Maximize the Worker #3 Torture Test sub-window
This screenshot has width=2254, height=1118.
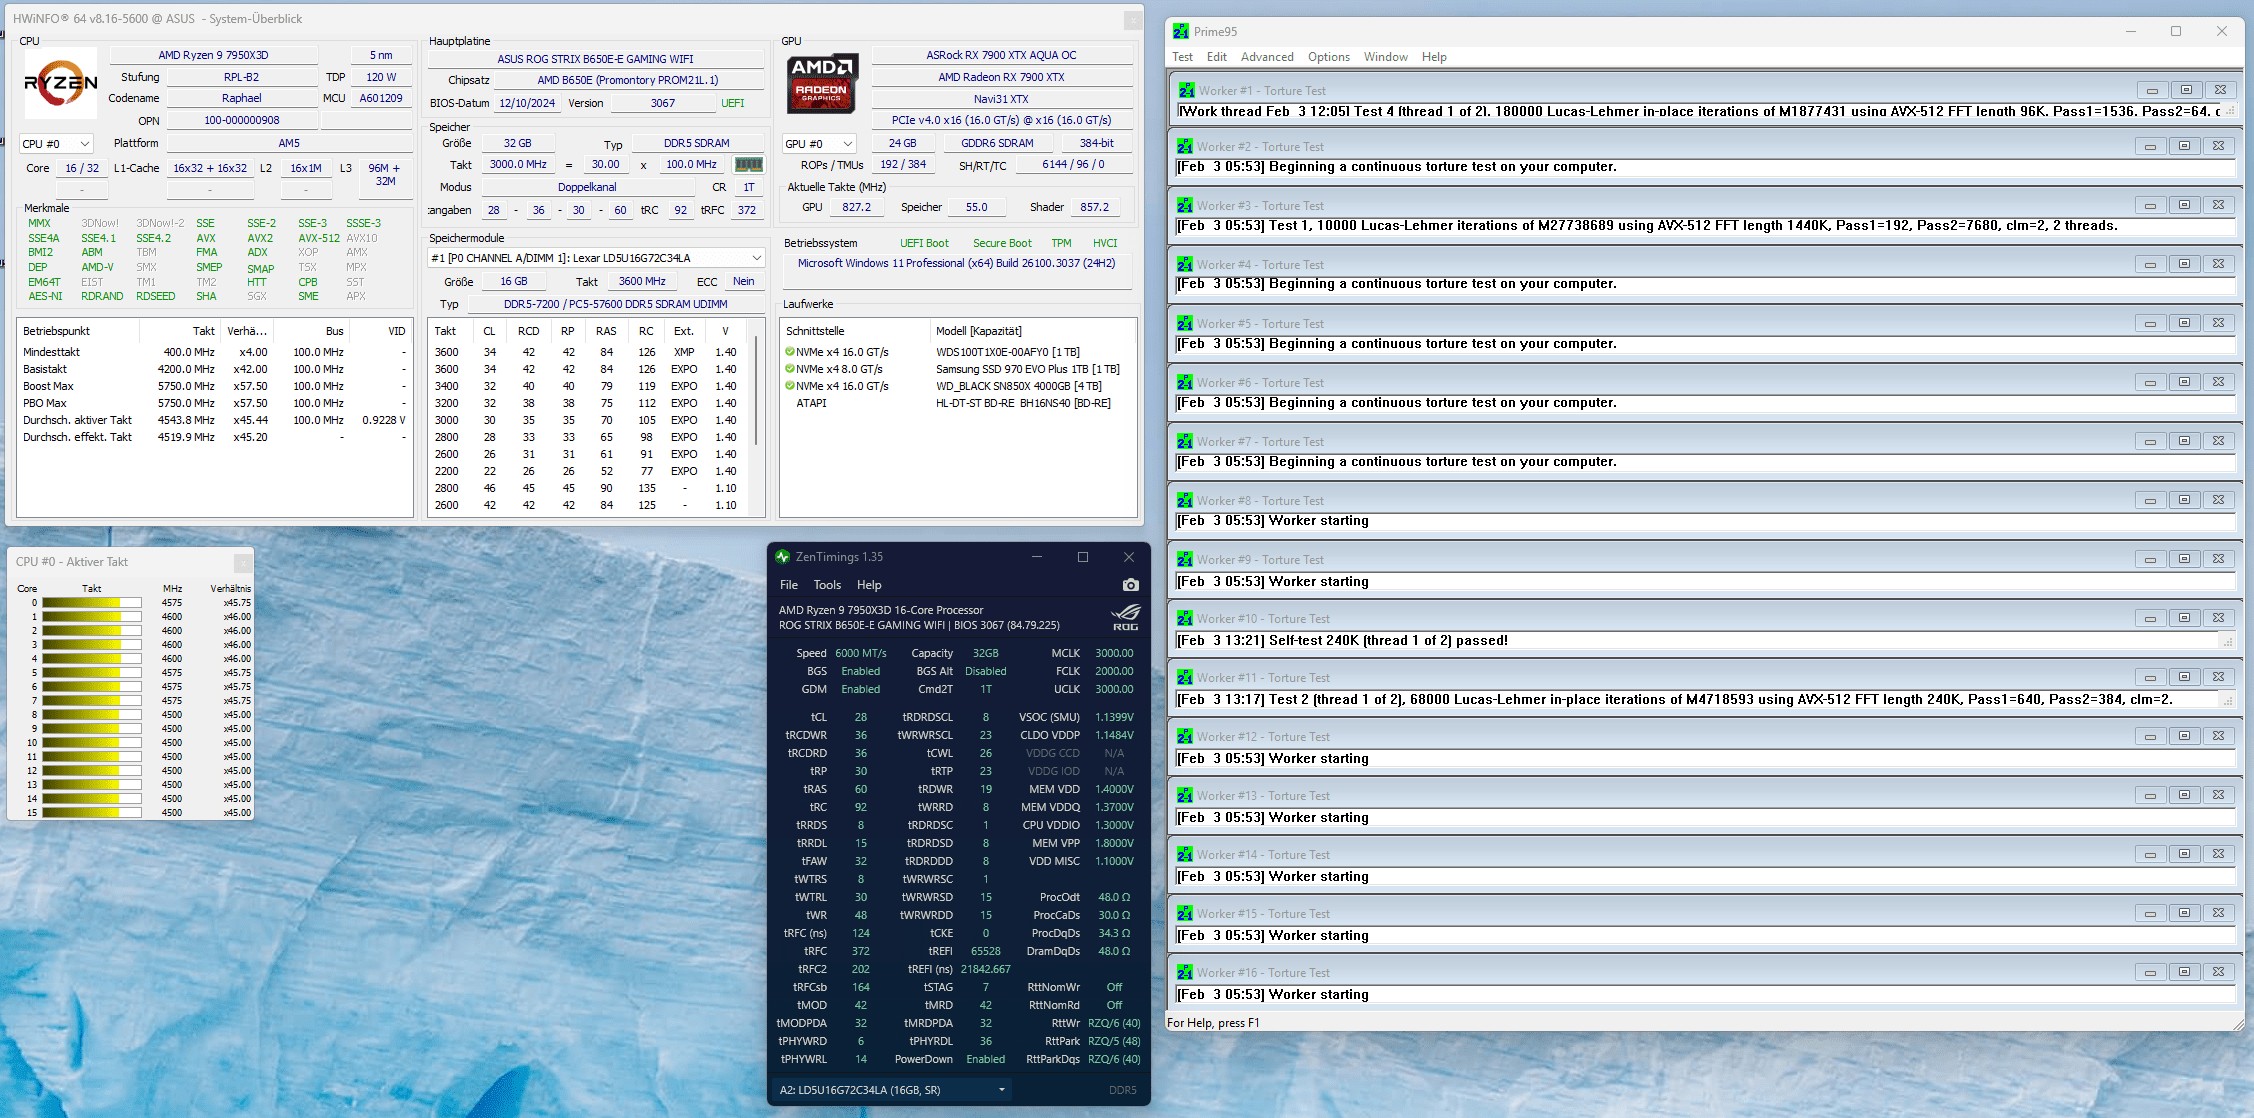pyautogui.click(x=2185, y=205)
